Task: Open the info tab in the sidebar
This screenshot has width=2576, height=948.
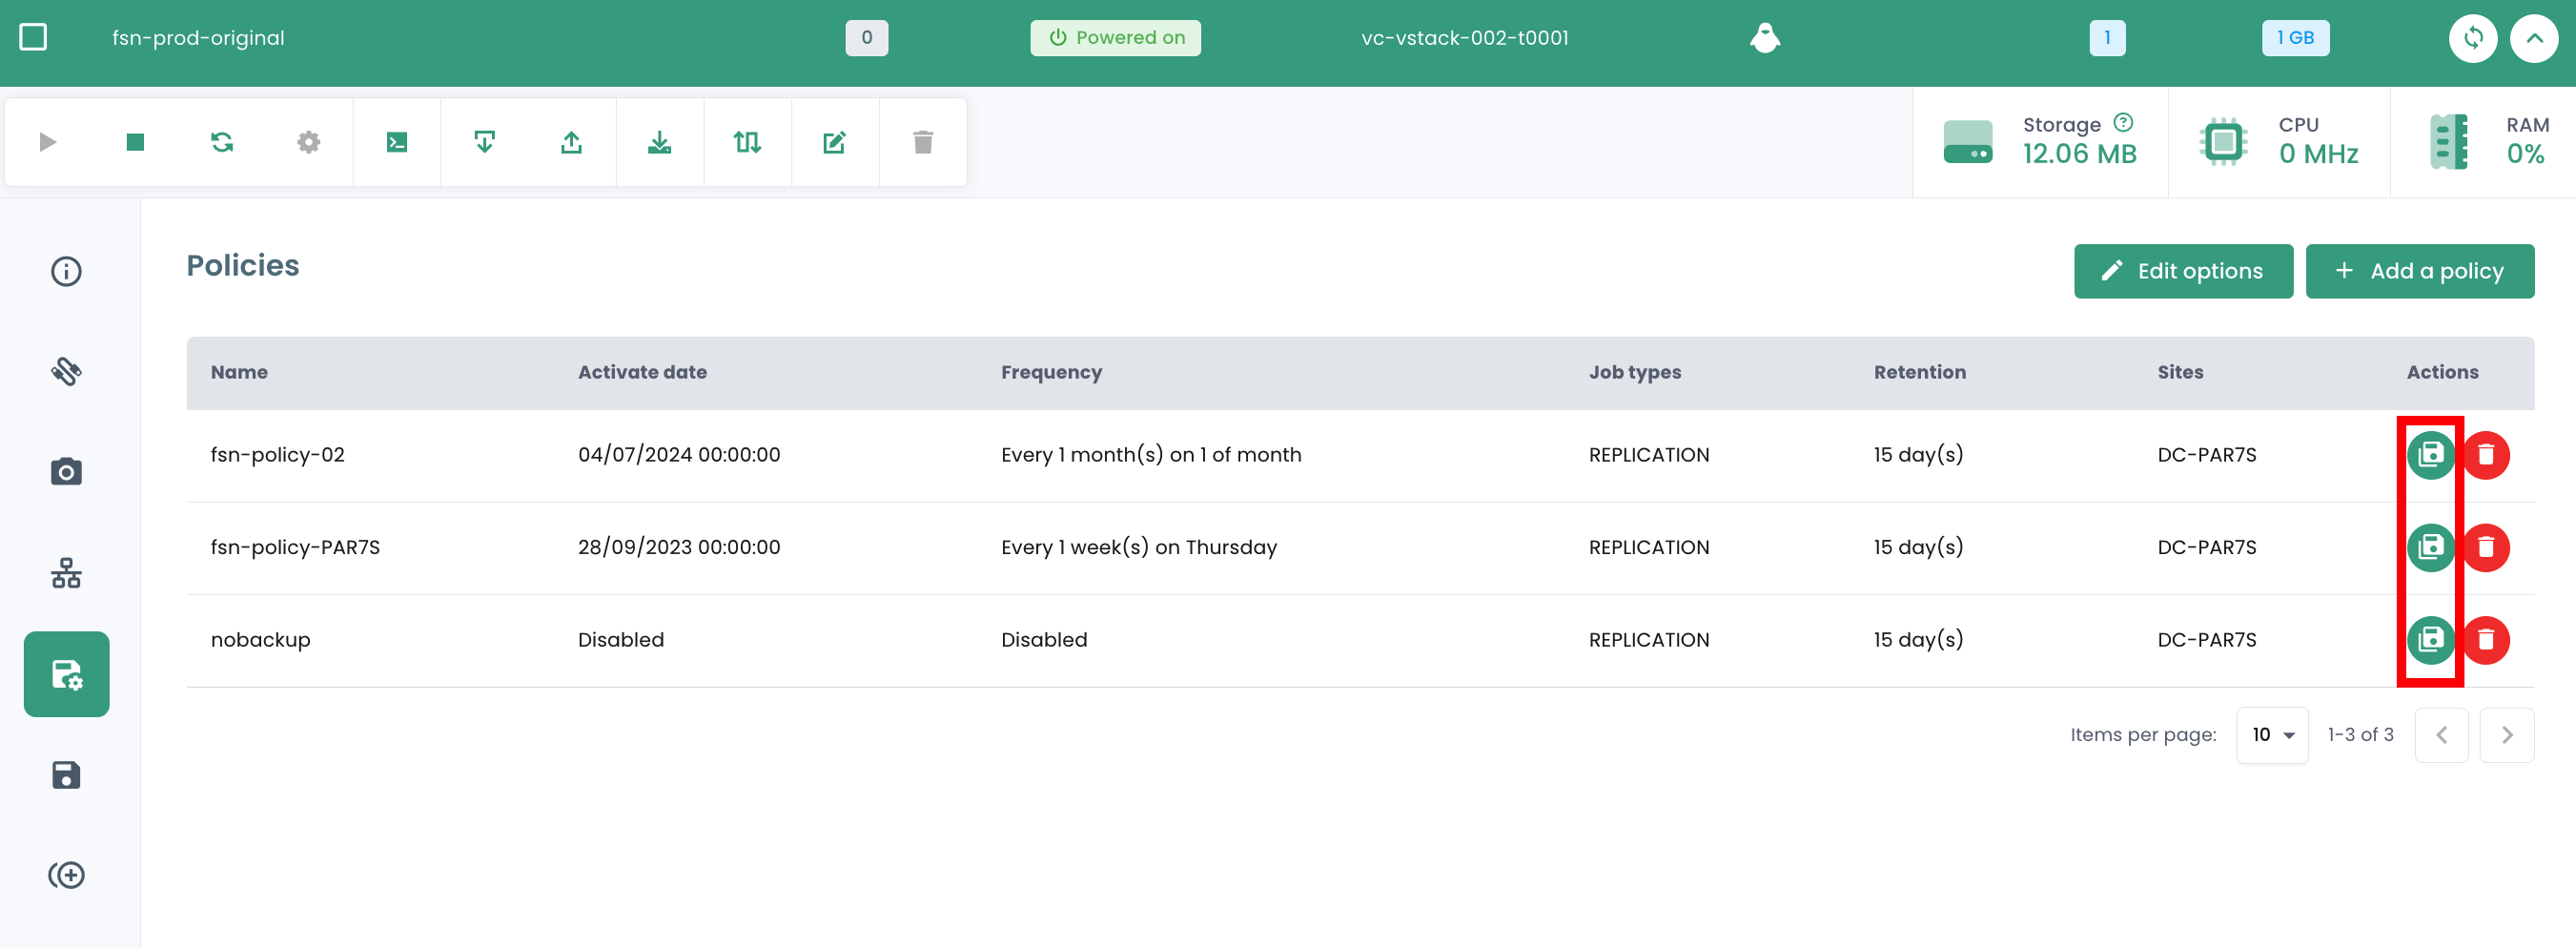Action: (x=66, y=271)
